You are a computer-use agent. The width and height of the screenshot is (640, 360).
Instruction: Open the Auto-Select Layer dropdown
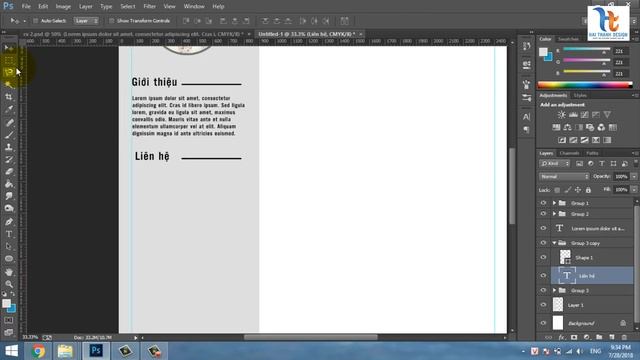point(86,20)
